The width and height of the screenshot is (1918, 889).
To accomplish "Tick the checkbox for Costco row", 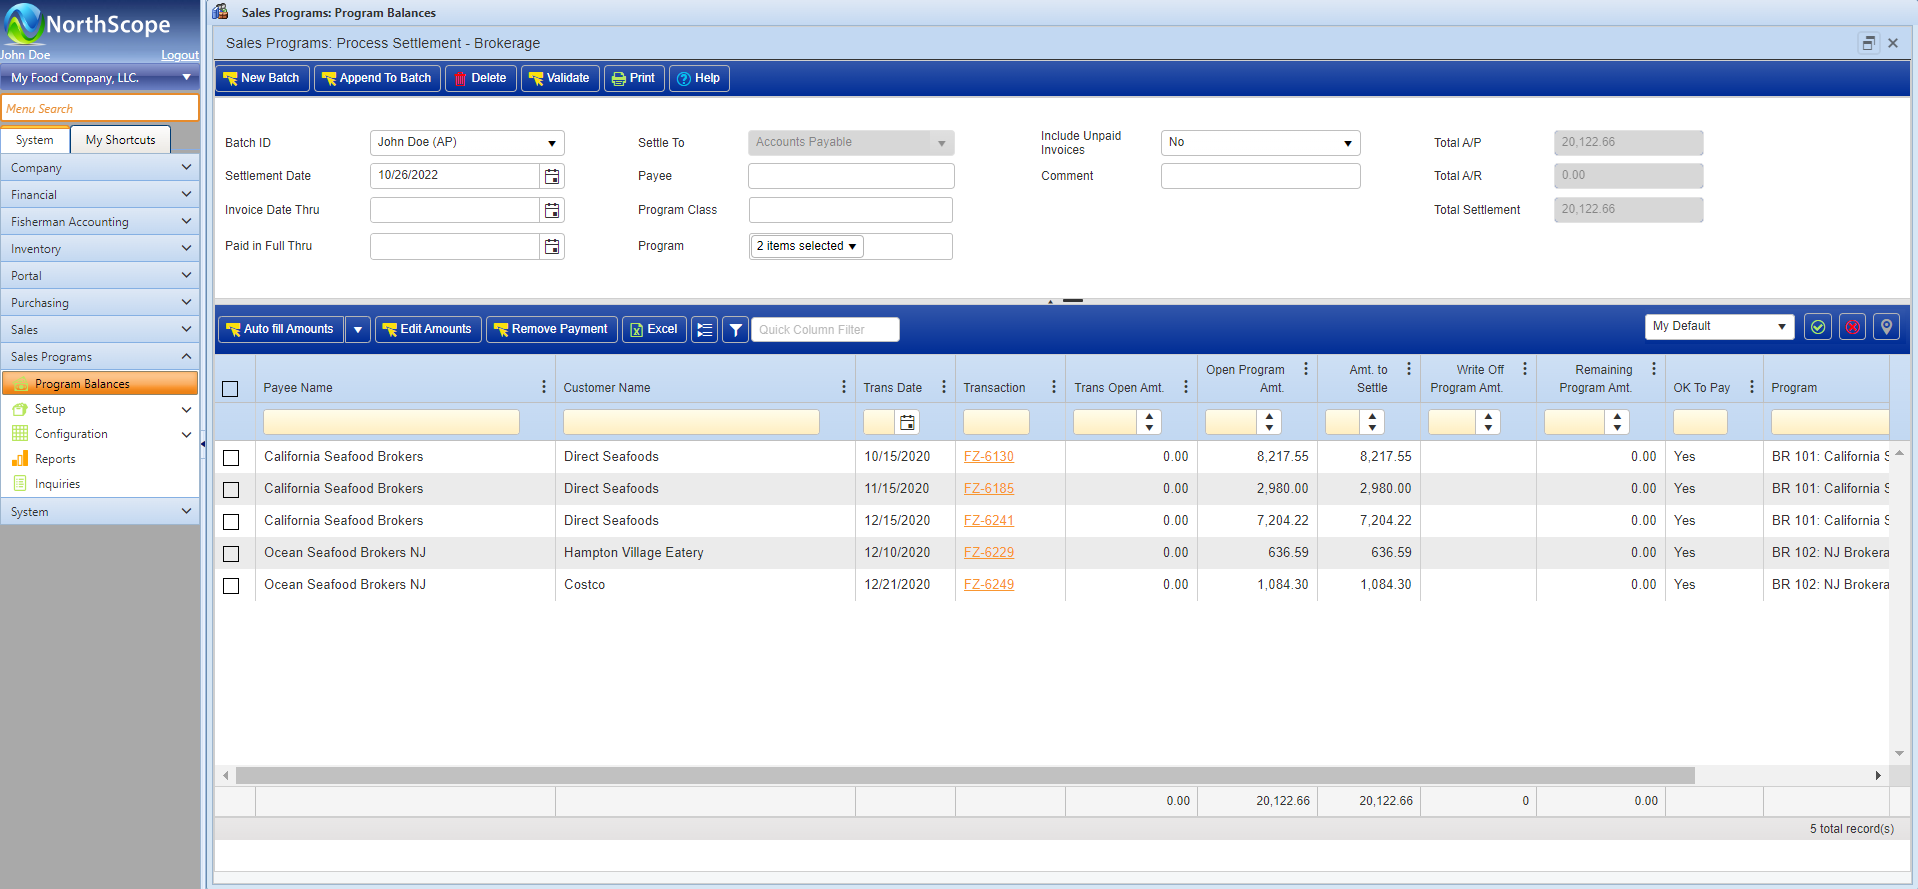I will pyautogui.click(x=231, y=585).
